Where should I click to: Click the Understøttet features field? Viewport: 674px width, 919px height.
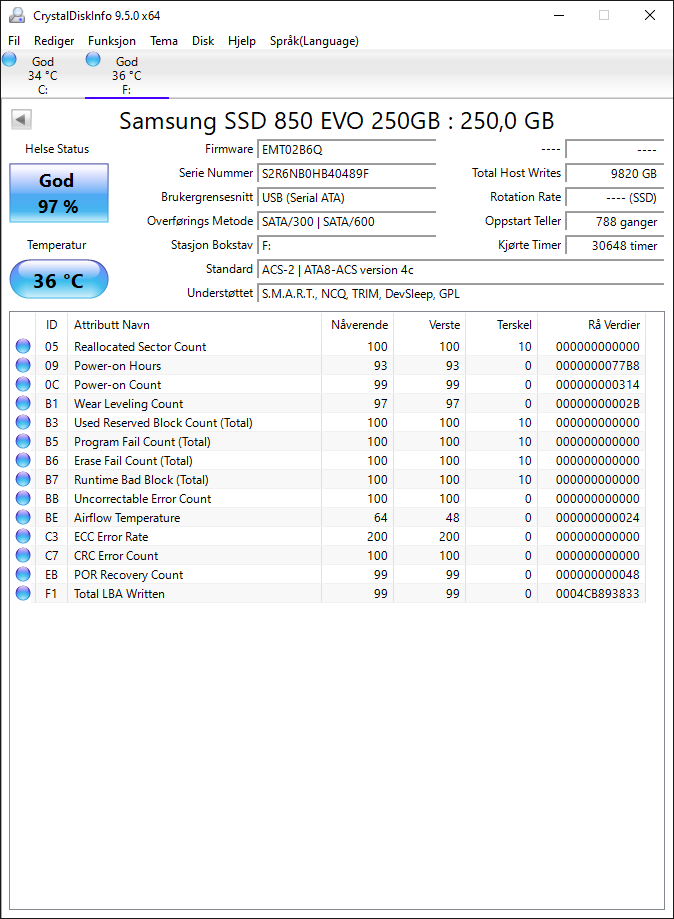(461, 294)
